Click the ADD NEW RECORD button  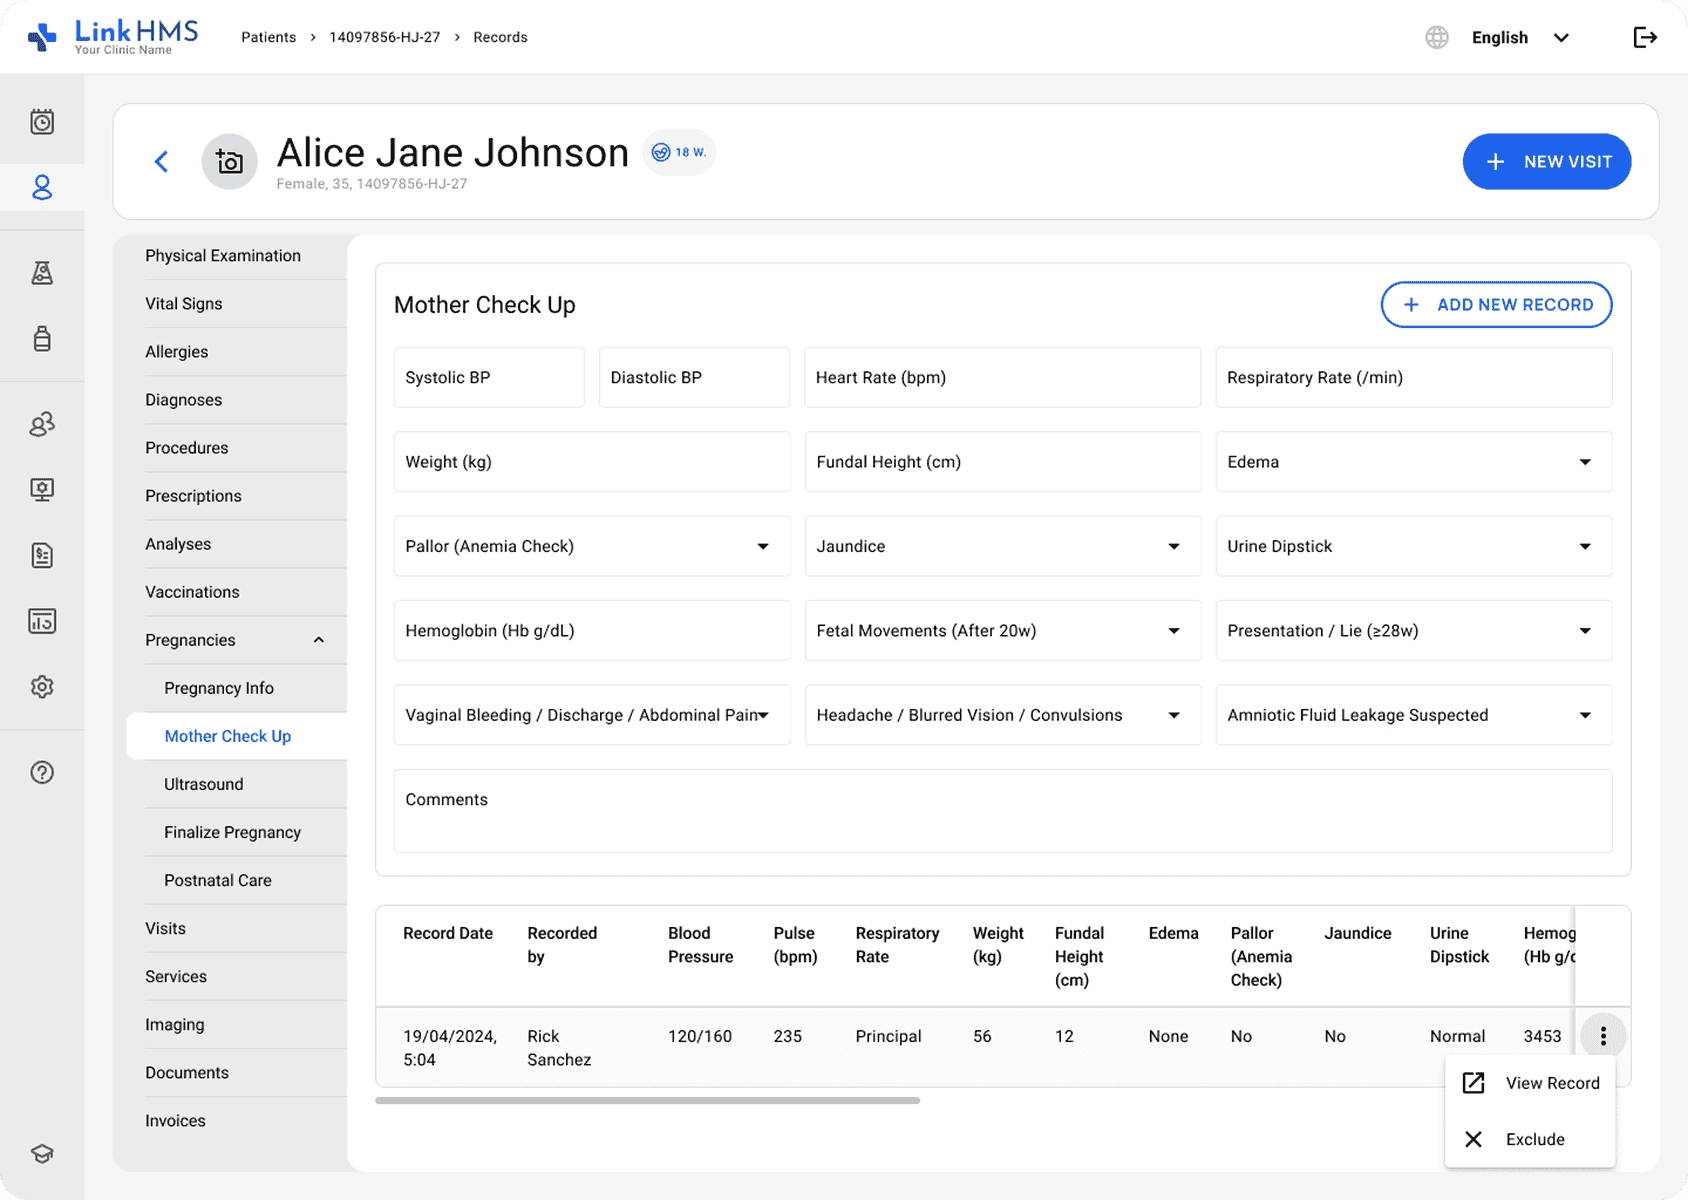pos(1496,305)
